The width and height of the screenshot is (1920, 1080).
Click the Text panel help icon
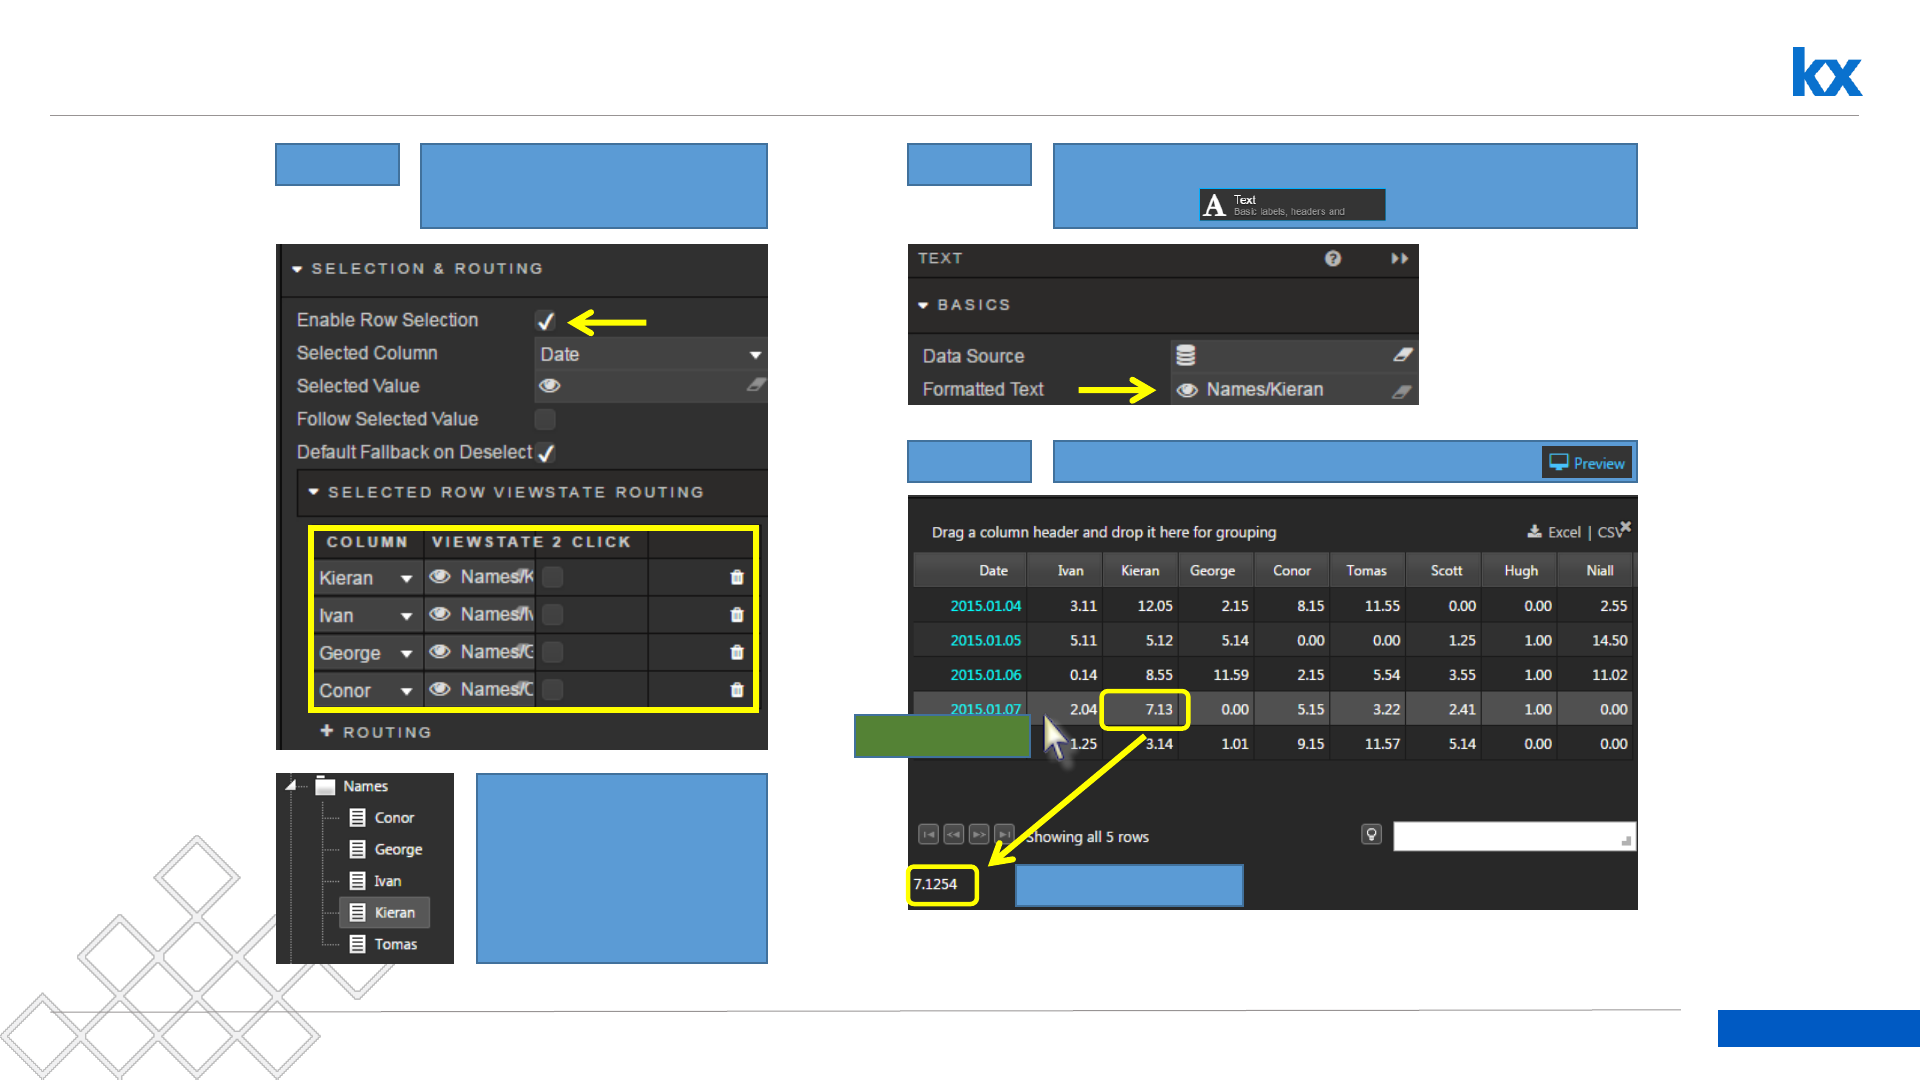(1333, 259)
